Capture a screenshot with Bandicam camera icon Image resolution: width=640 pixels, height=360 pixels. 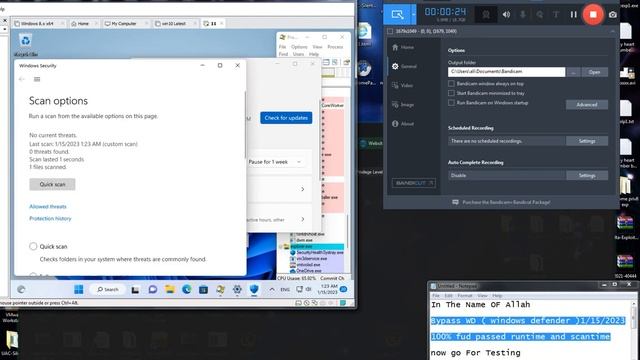613,15
